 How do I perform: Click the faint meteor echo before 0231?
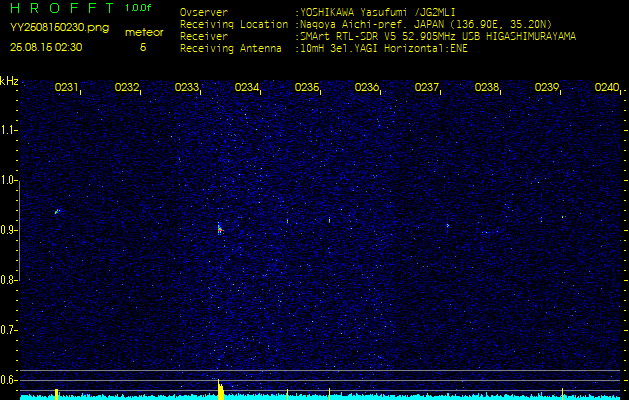click(57, 211)
